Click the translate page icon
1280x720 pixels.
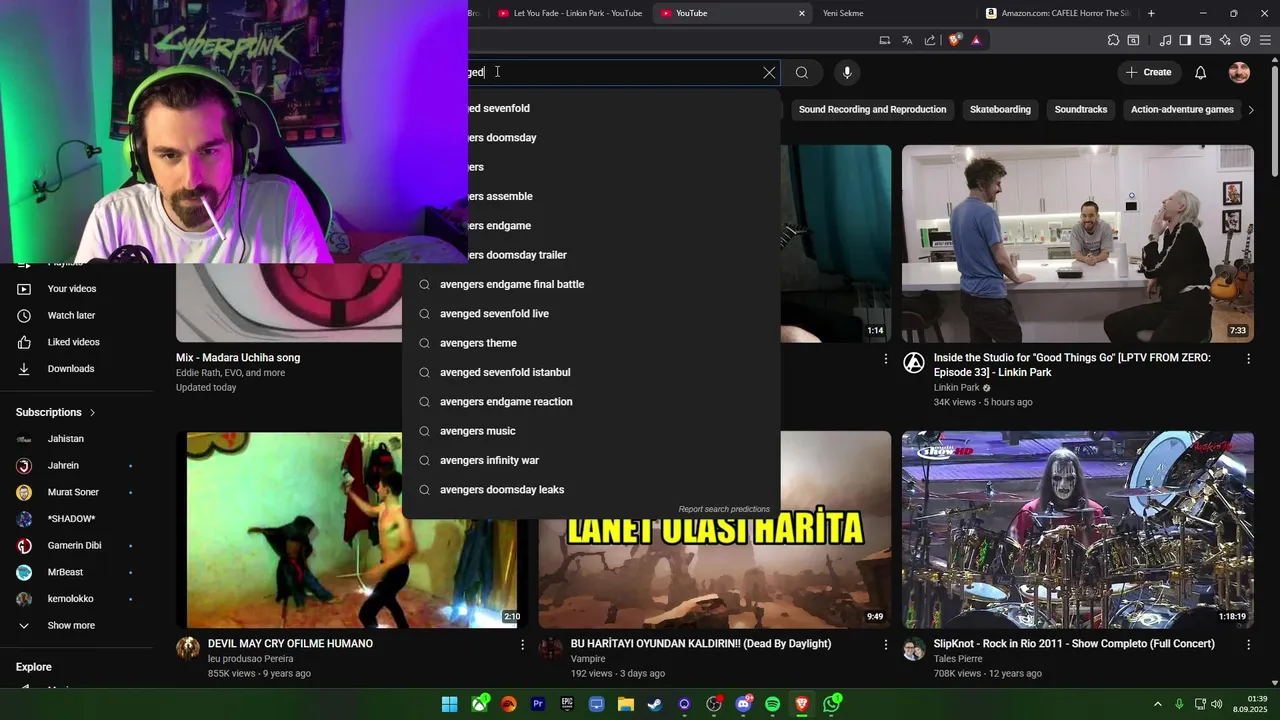(907, 40)
